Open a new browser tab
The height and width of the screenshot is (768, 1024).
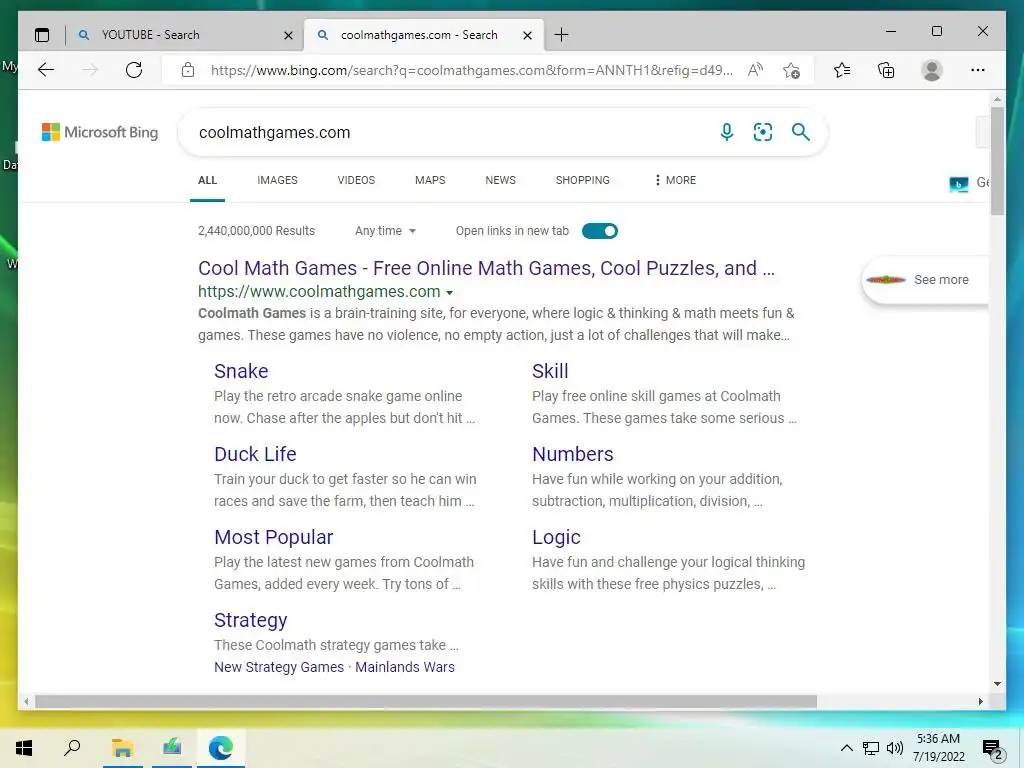(561, 35)
